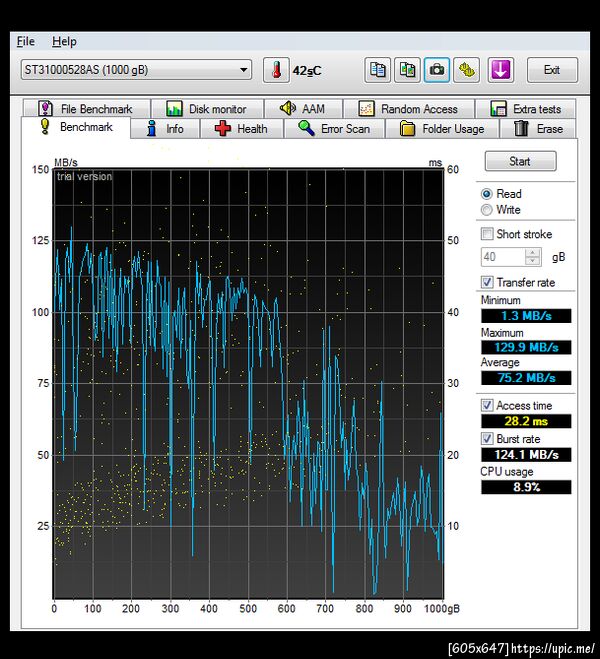Enable the Short stroke checkbox
The image size is (600, 659).
[487, 234]
